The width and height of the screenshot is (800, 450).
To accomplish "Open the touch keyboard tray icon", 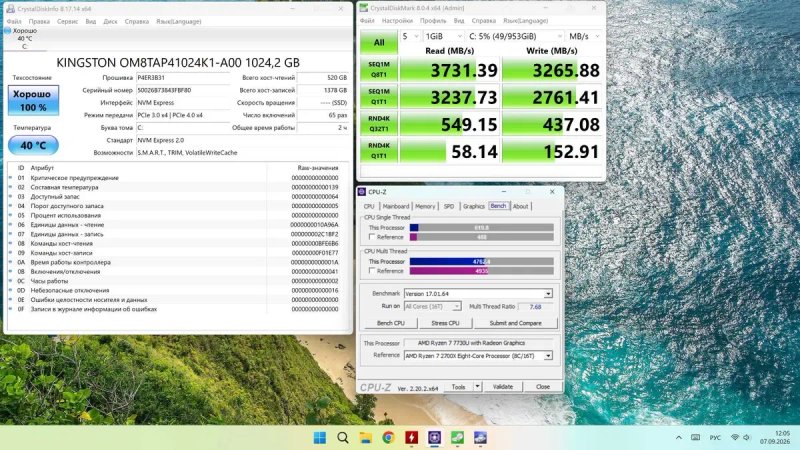I will pos(695,438).
